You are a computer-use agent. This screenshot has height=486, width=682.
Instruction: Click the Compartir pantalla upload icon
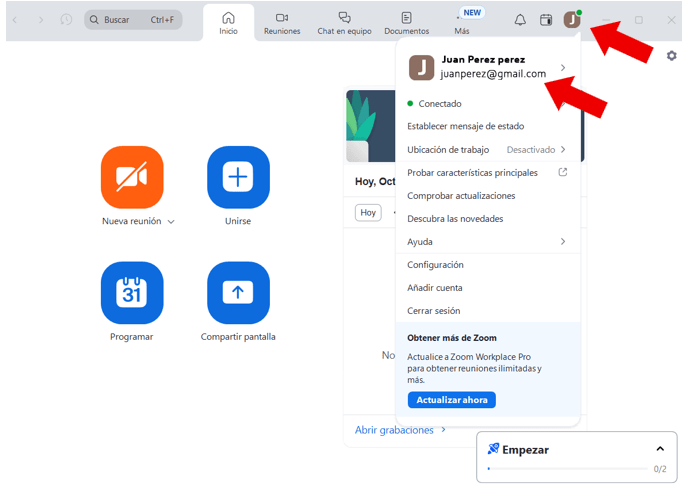[x=238, y=292]
